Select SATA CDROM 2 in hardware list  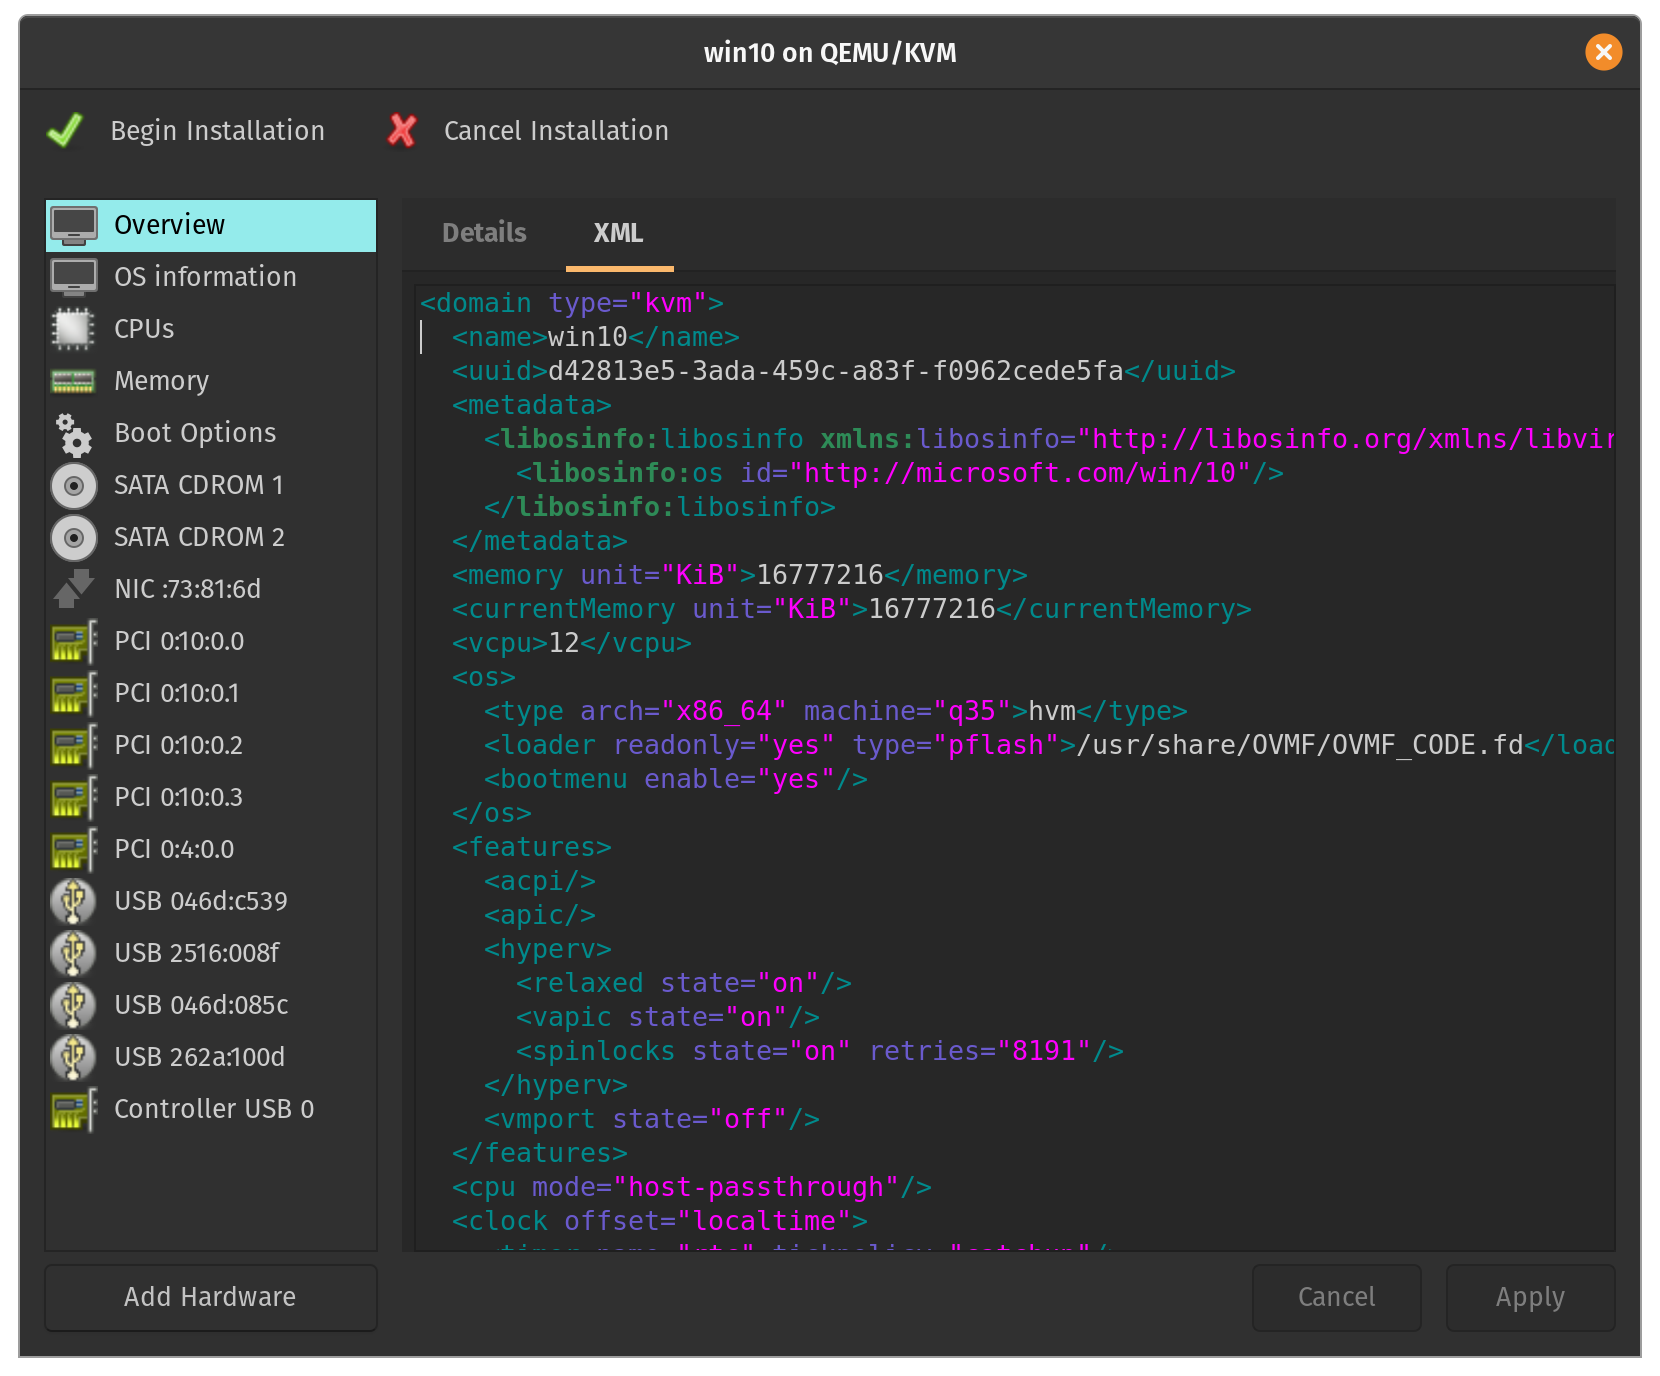[x=199, y=537]
